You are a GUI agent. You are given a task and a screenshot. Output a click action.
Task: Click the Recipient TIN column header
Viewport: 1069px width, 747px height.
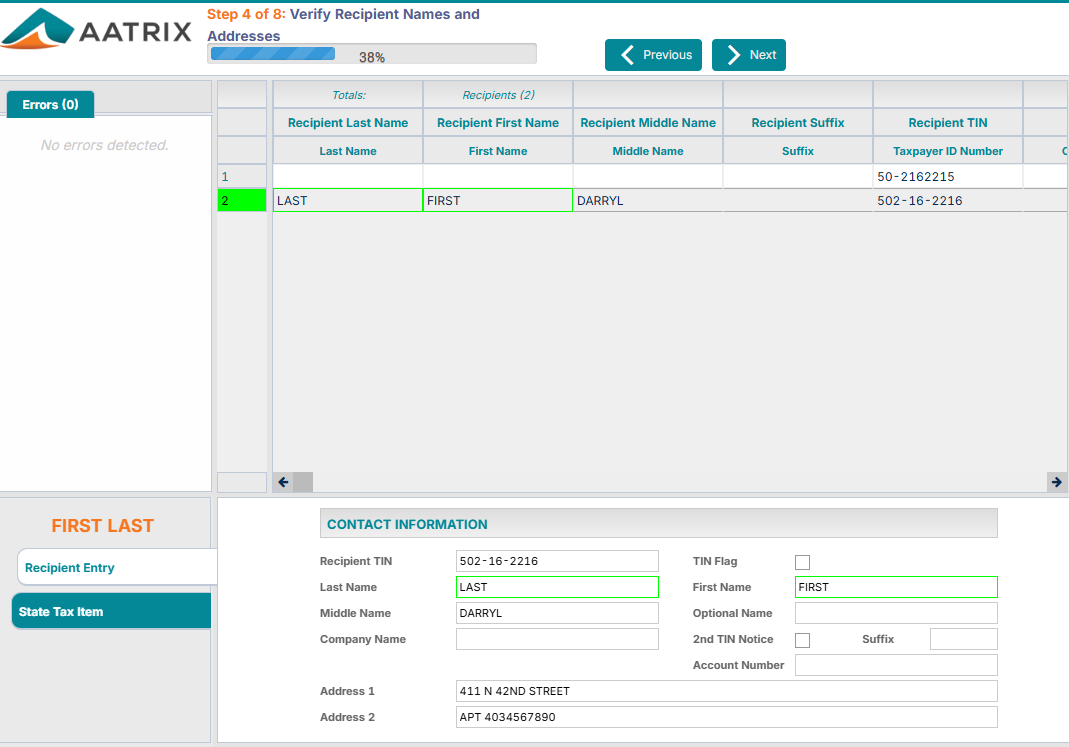(x=948, y=123)
